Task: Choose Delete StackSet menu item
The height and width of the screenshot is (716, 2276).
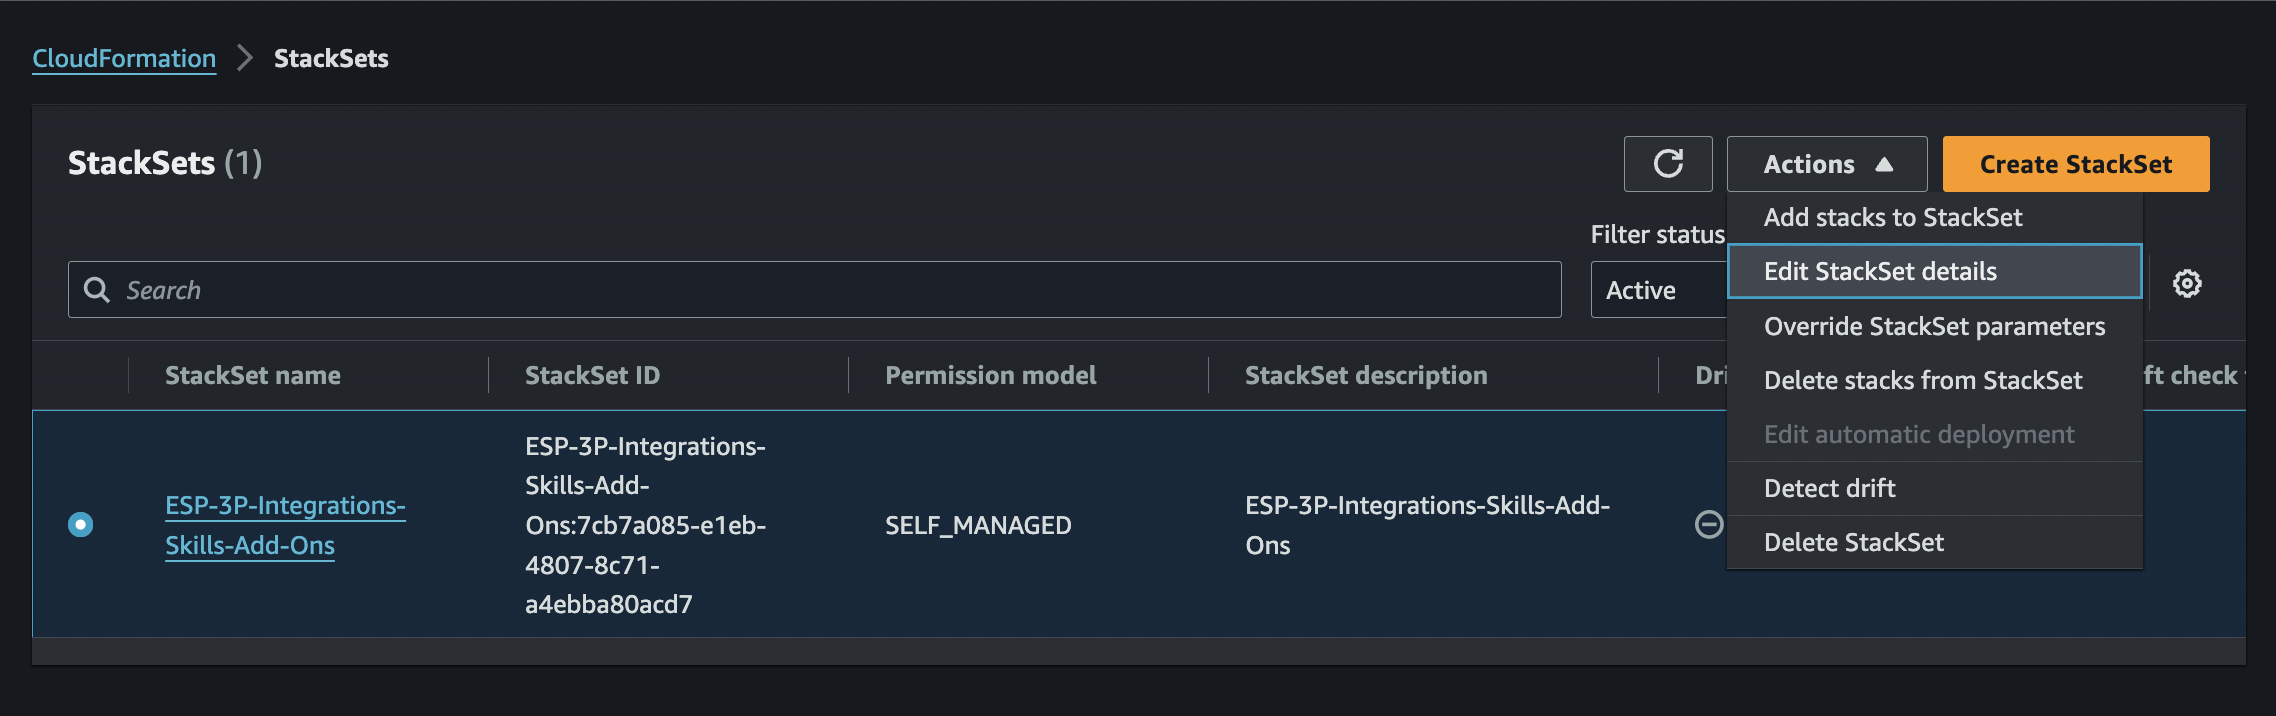Action: [x=1934, y=542]
